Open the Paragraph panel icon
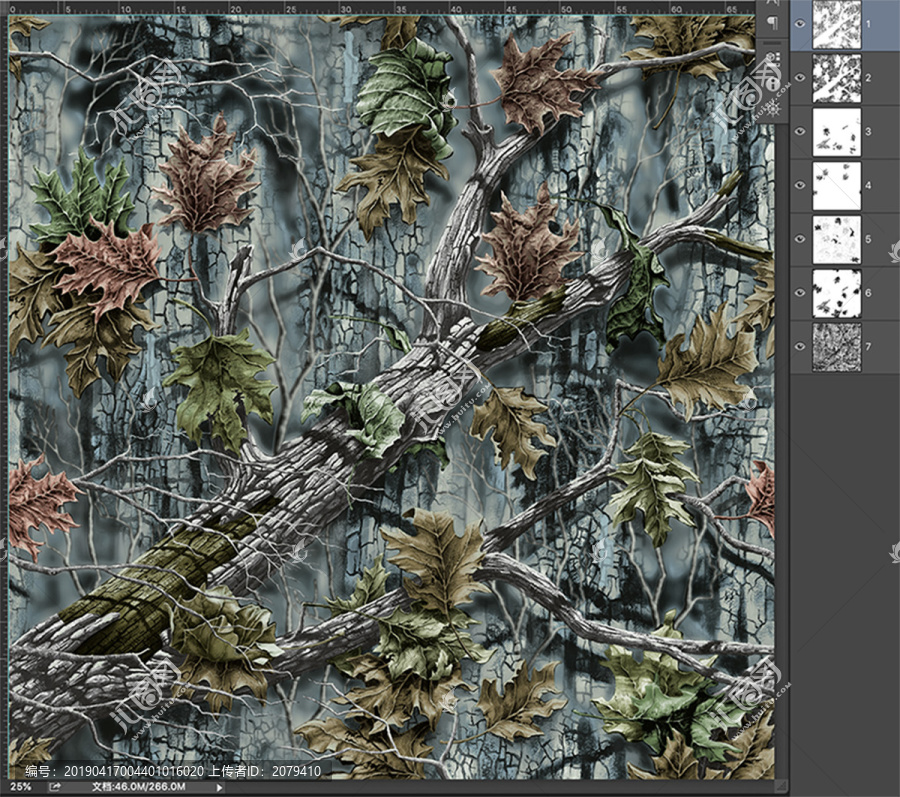Image resolution: width=900 pixels, height=797 pixels. [x=773, y=23]
